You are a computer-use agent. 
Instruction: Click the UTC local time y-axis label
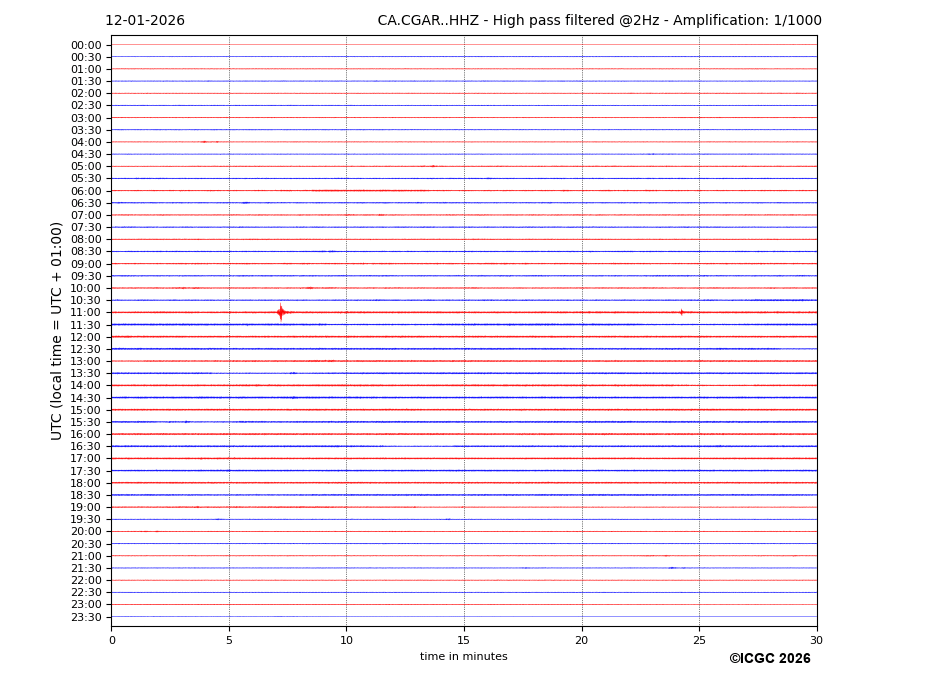58,331
